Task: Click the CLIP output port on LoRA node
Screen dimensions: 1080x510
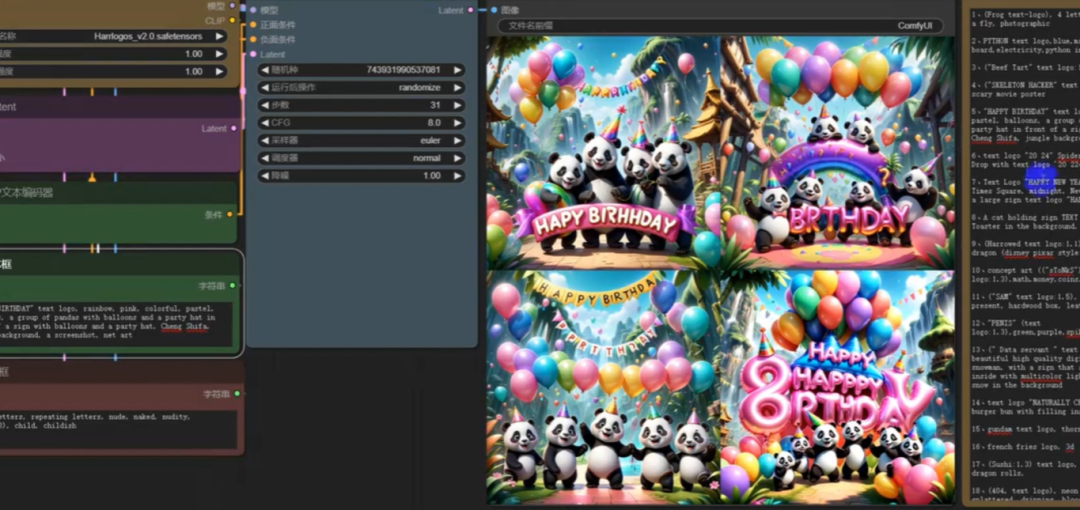Action: tap(232, 21)
